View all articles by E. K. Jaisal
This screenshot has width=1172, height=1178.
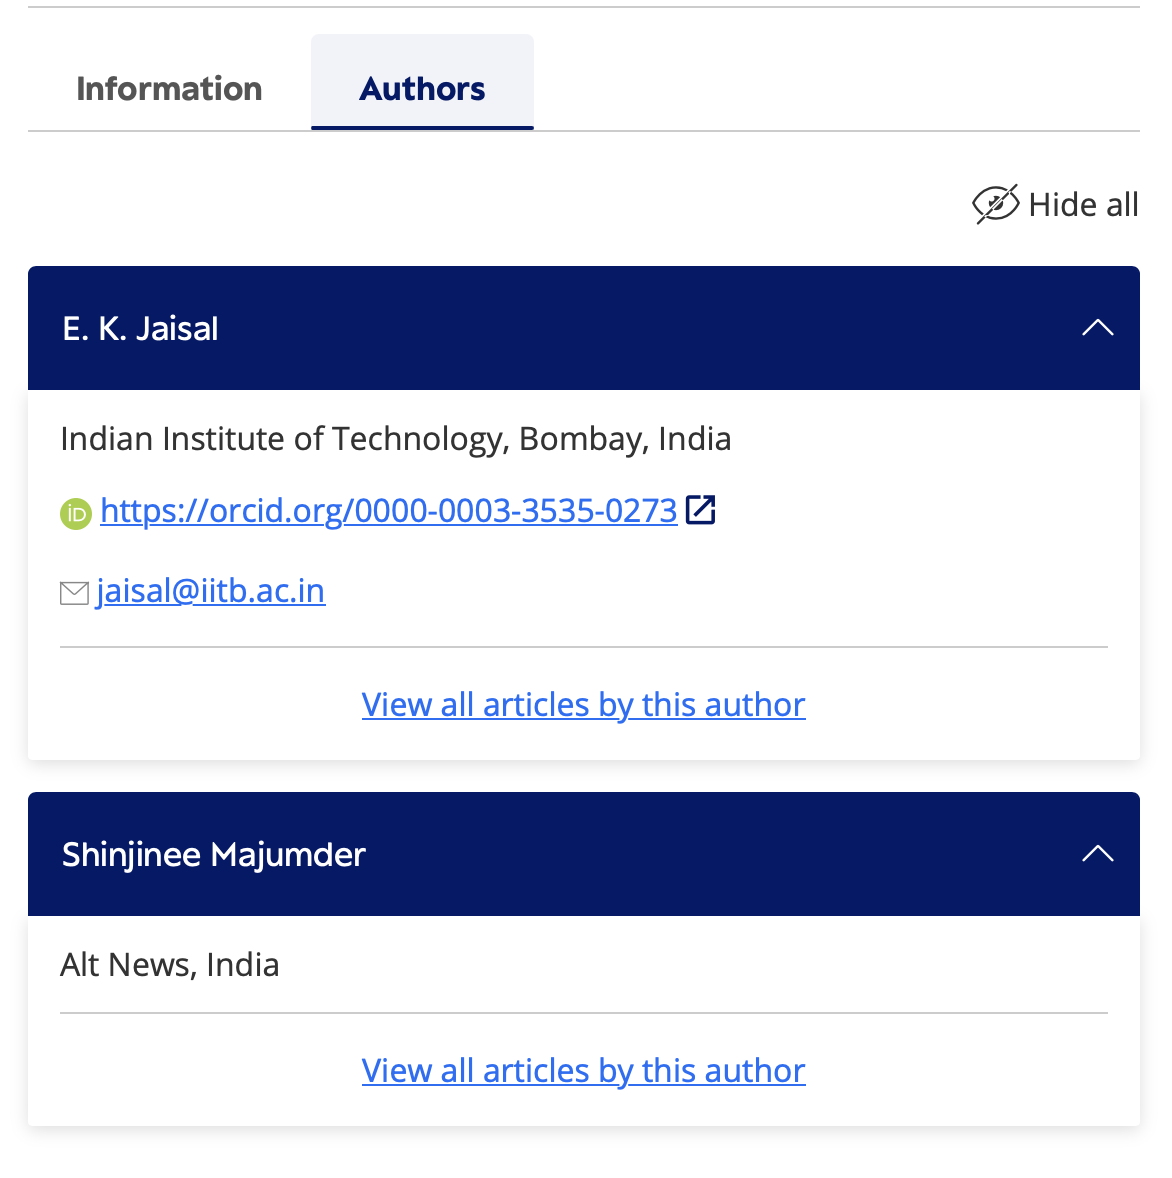click(583, 705)
